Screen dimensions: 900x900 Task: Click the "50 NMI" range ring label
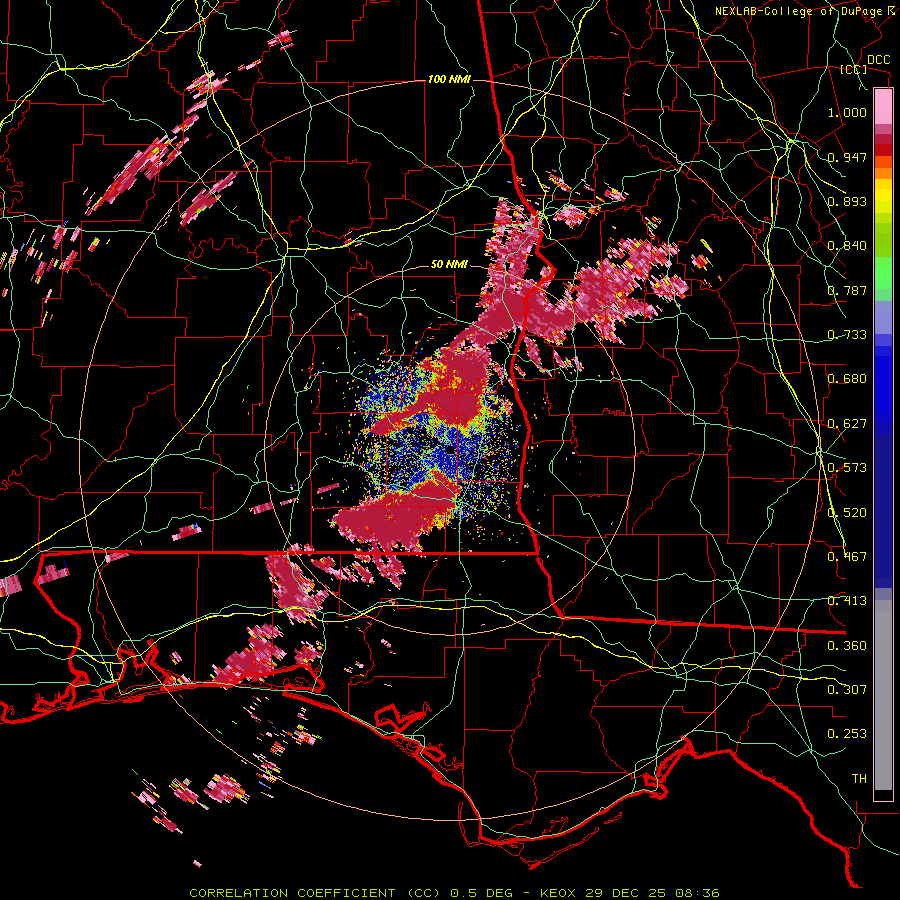point(449,265)
